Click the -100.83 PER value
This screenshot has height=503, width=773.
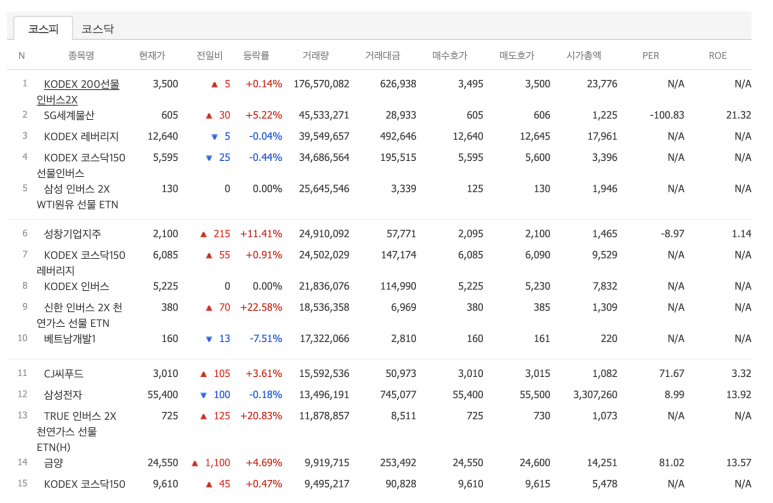point(667,115)
